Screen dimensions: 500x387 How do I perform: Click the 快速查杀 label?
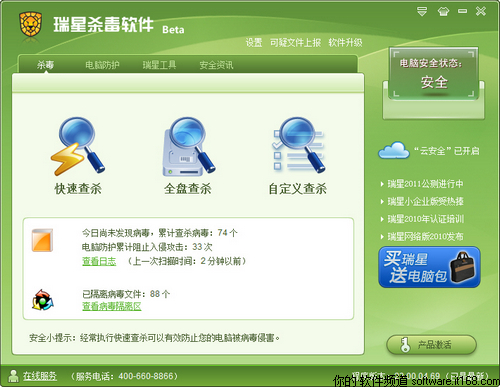(x=78, y=189)
